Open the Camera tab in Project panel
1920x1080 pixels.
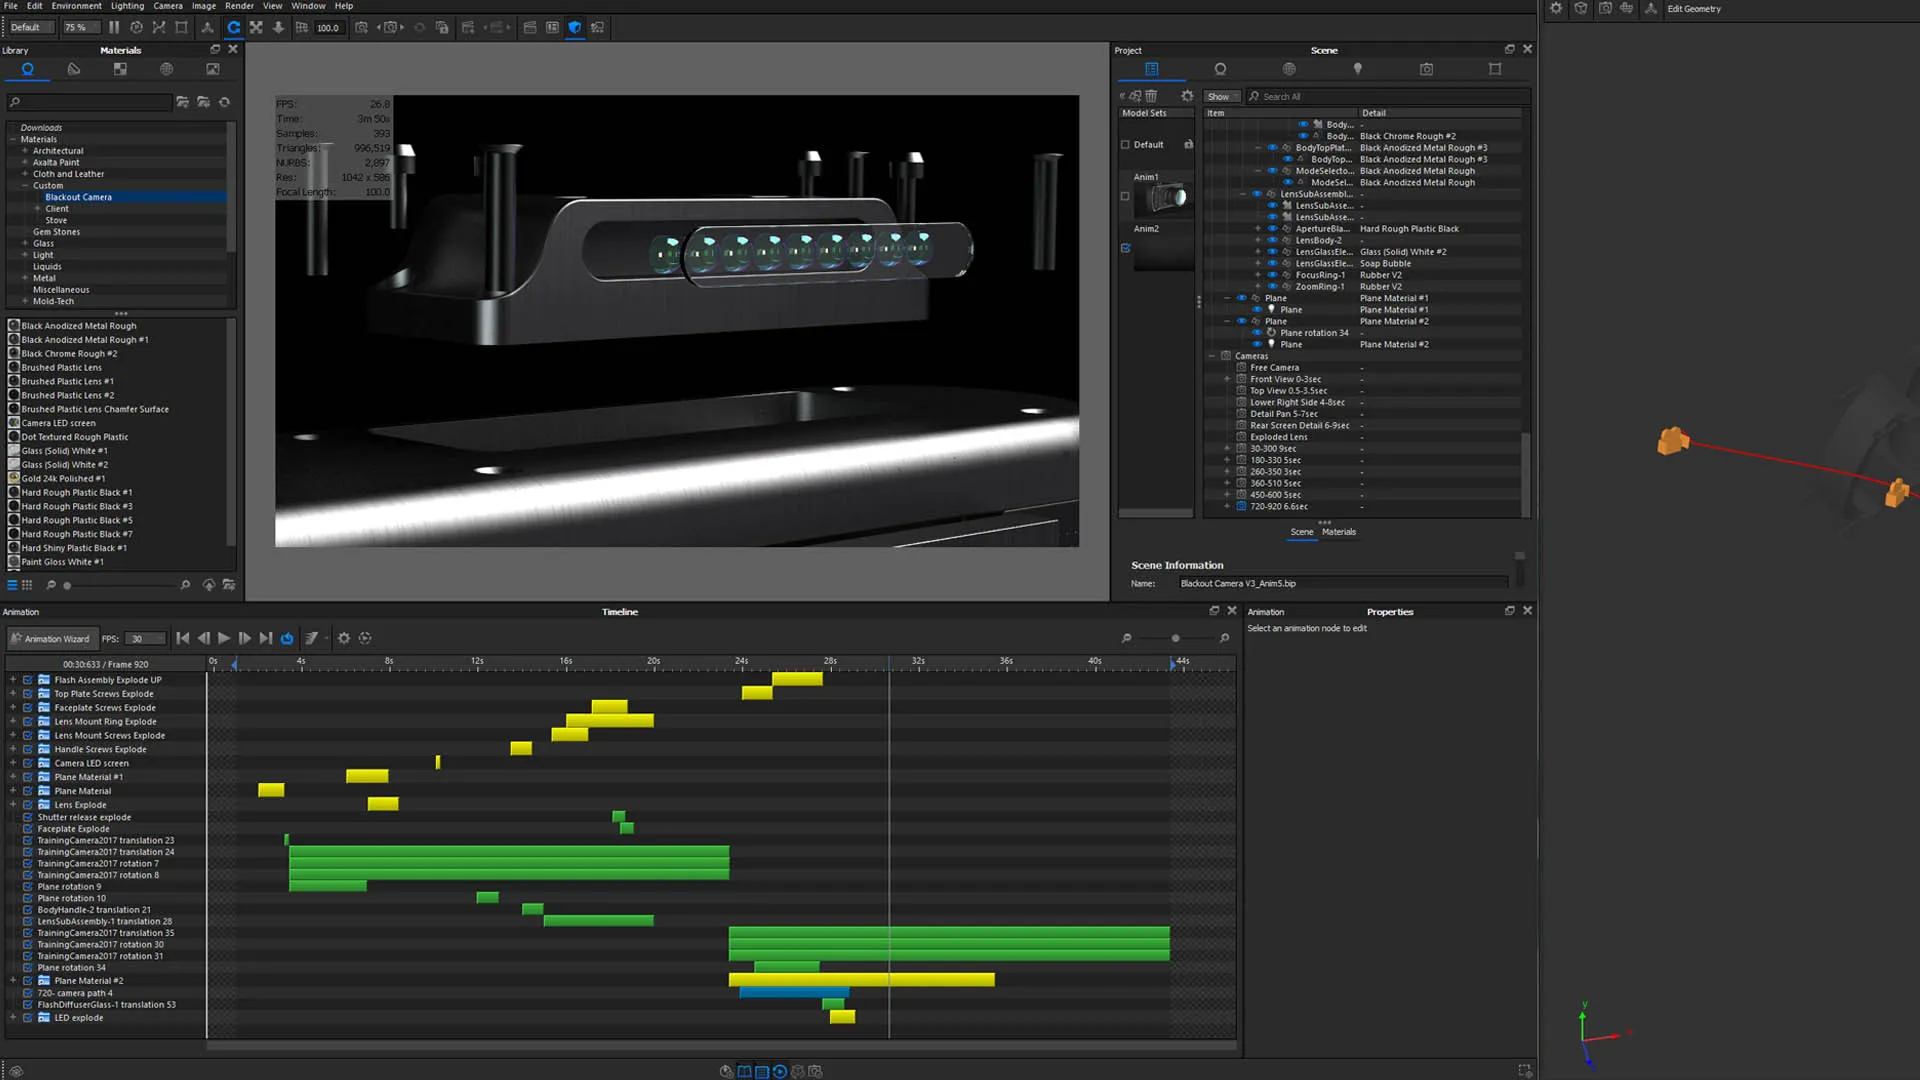[1426, 69]
